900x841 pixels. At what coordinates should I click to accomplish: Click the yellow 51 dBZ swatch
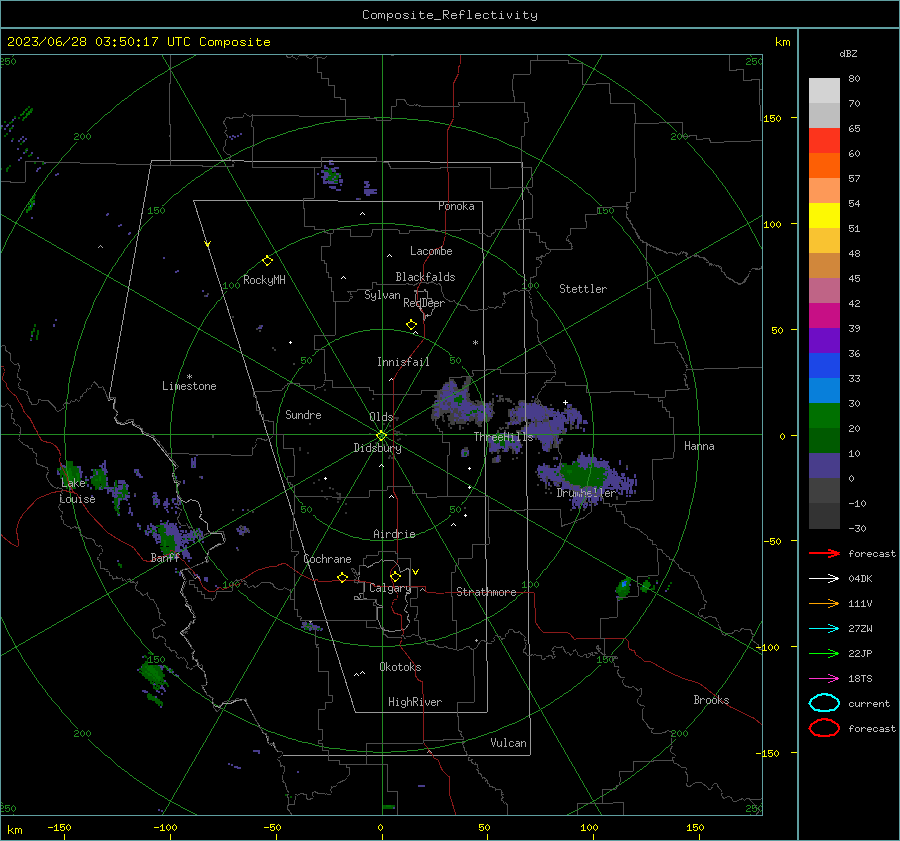point(824,215)
